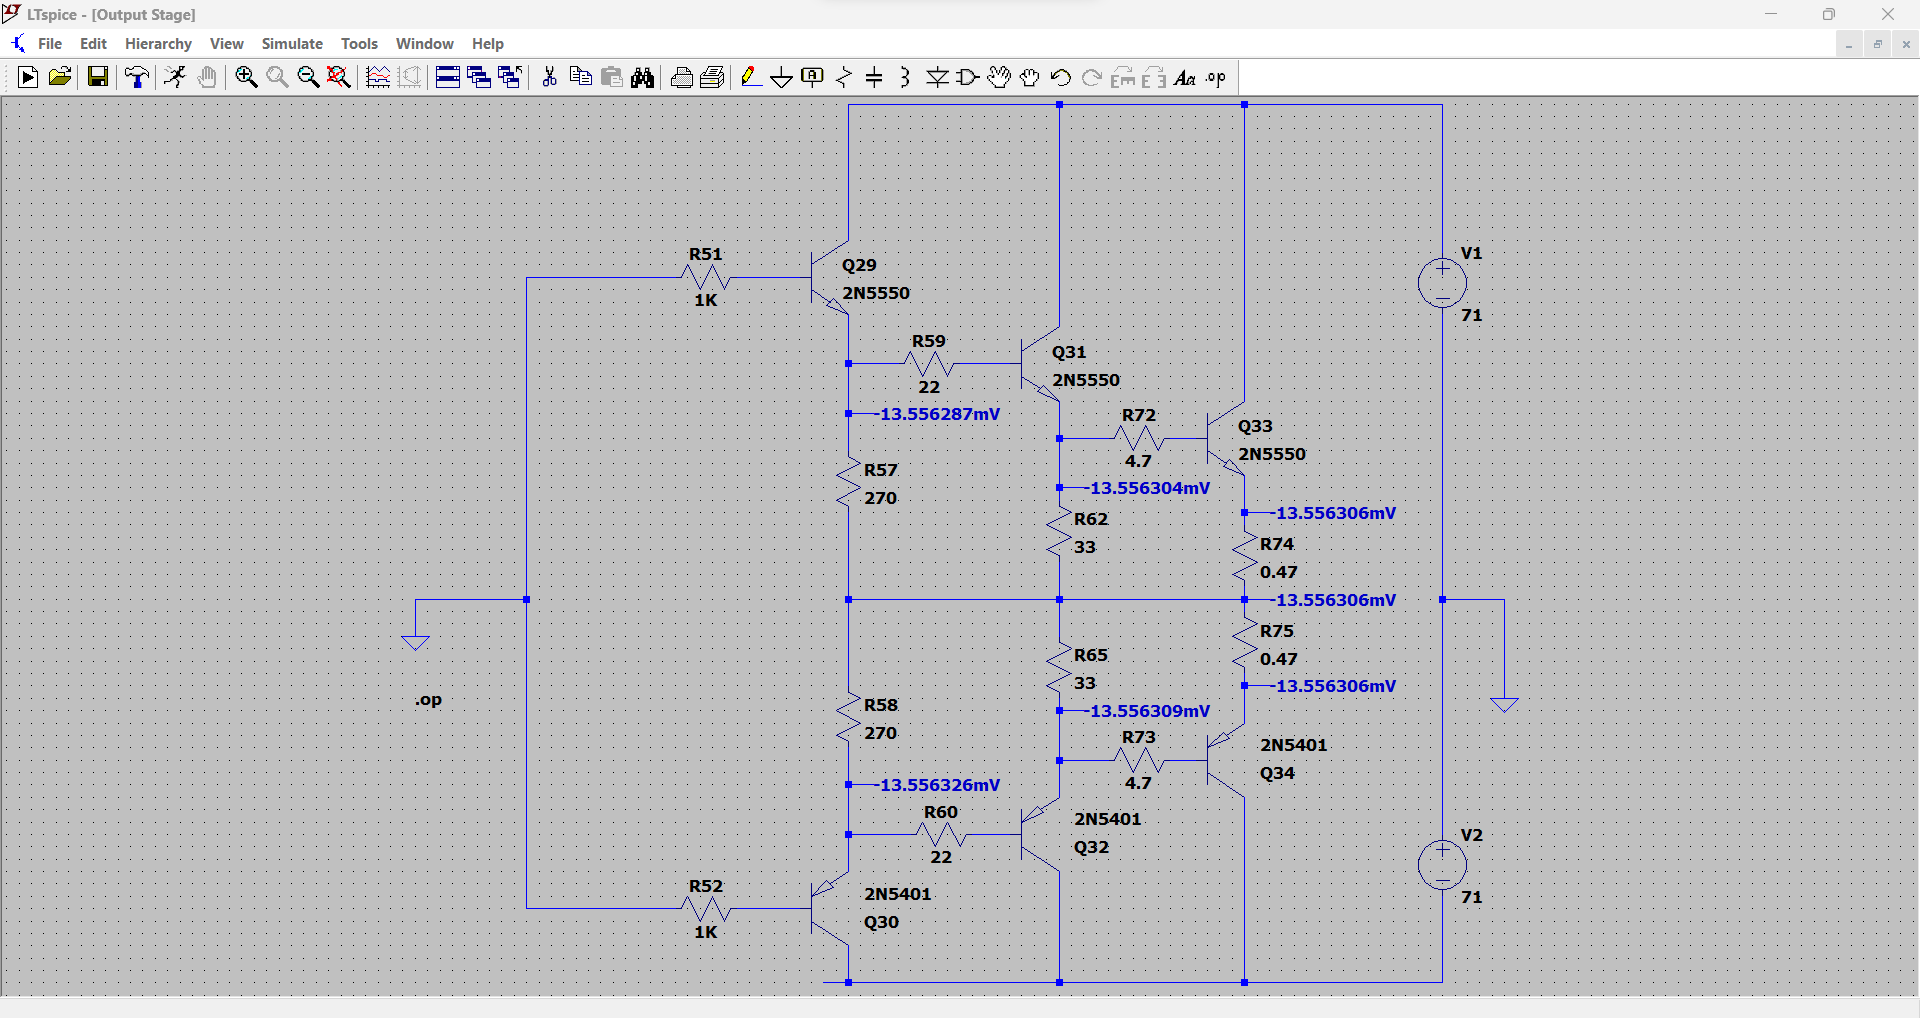Open the Control Panel hammer icon
1920x1018 pixels.
pos(137,78)
